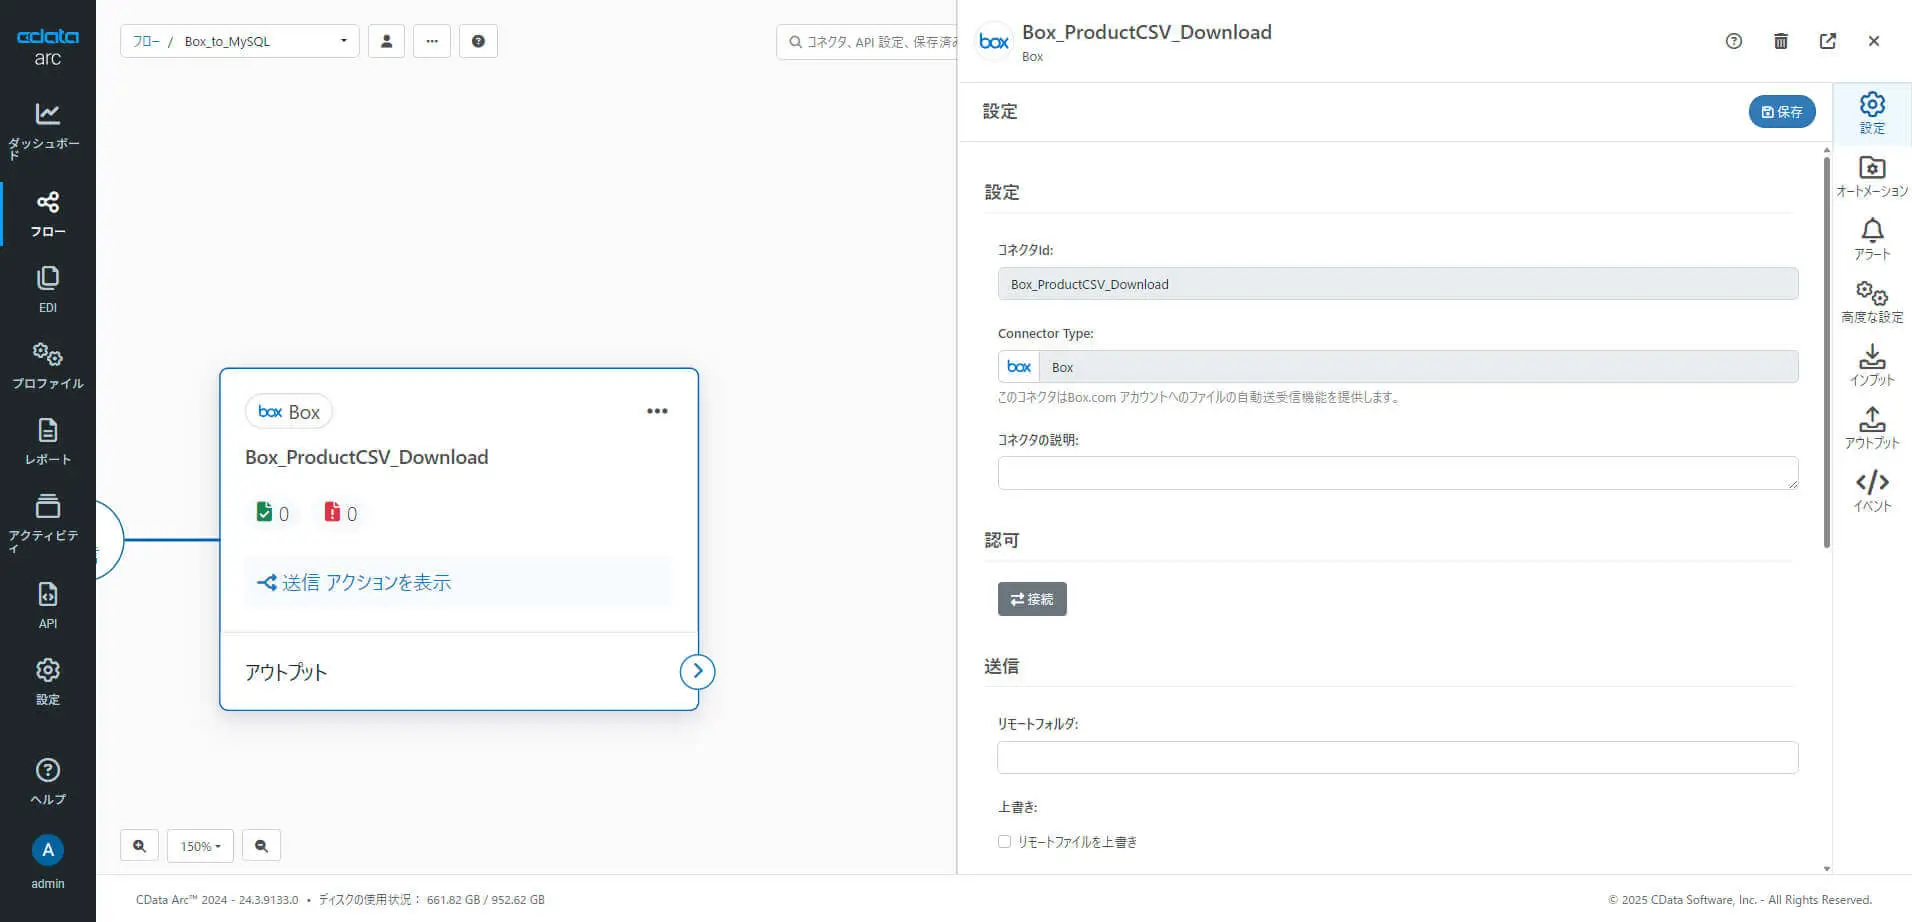Image resolution: width=1912 pixels, height=922 pixels.
Task: Go to the フロー flows section
Action: pyautogui.click(x=47, y=213)
